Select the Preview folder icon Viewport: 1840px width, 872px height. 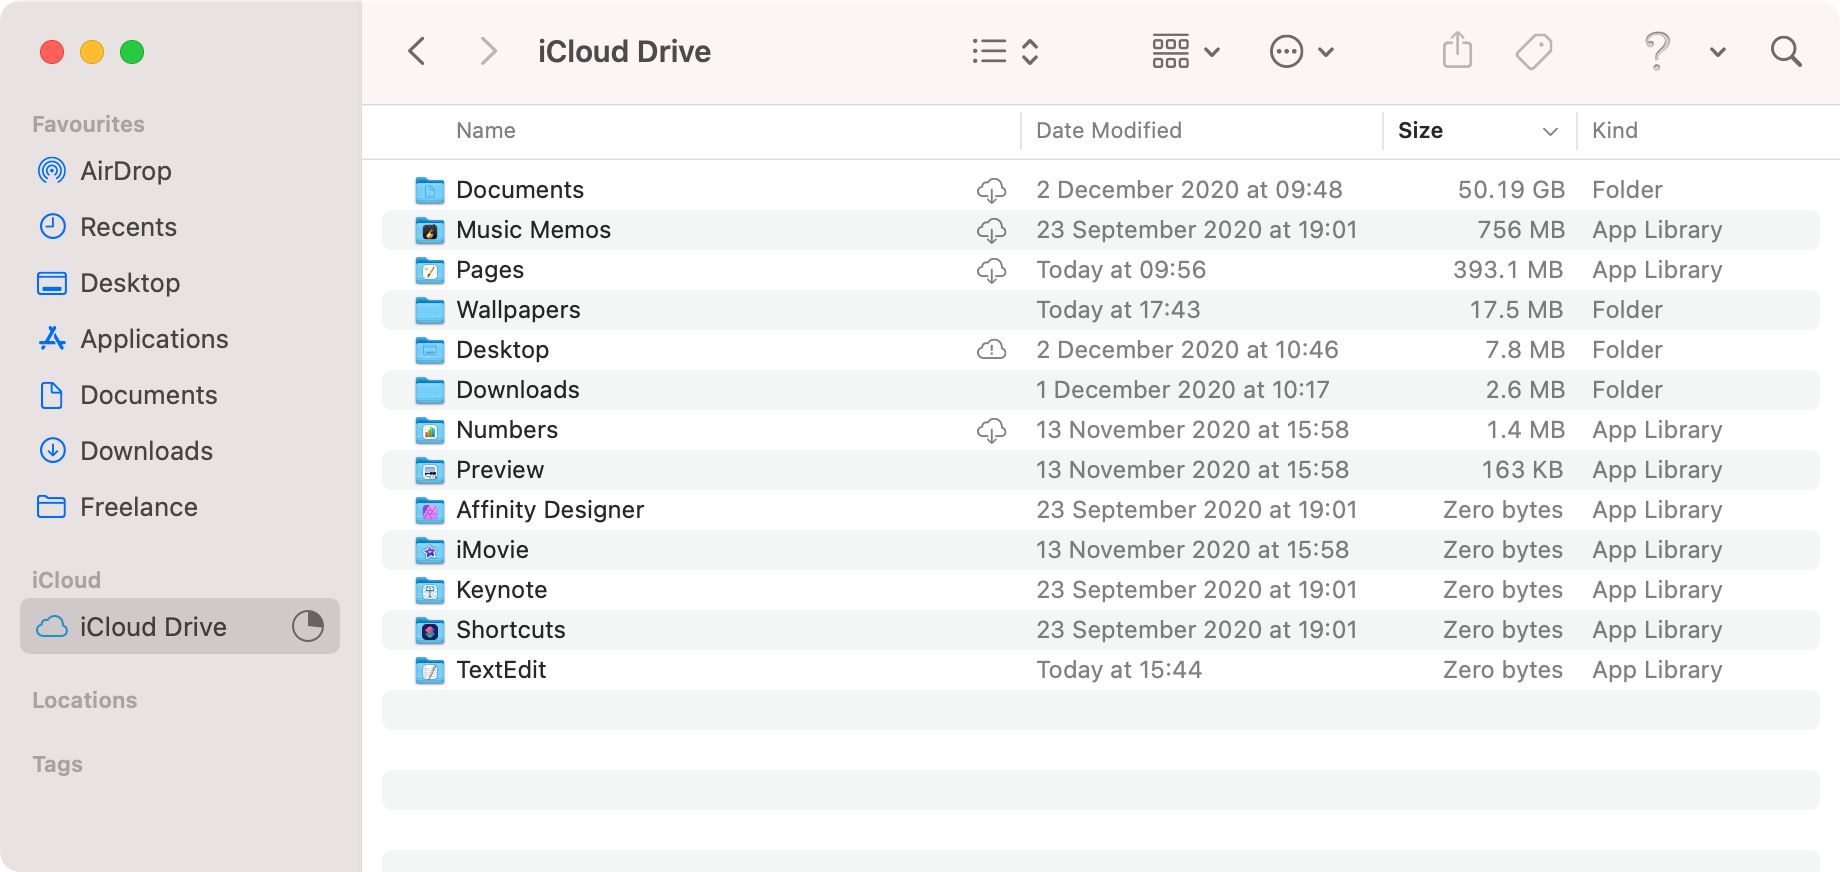[x=430, y=470]
